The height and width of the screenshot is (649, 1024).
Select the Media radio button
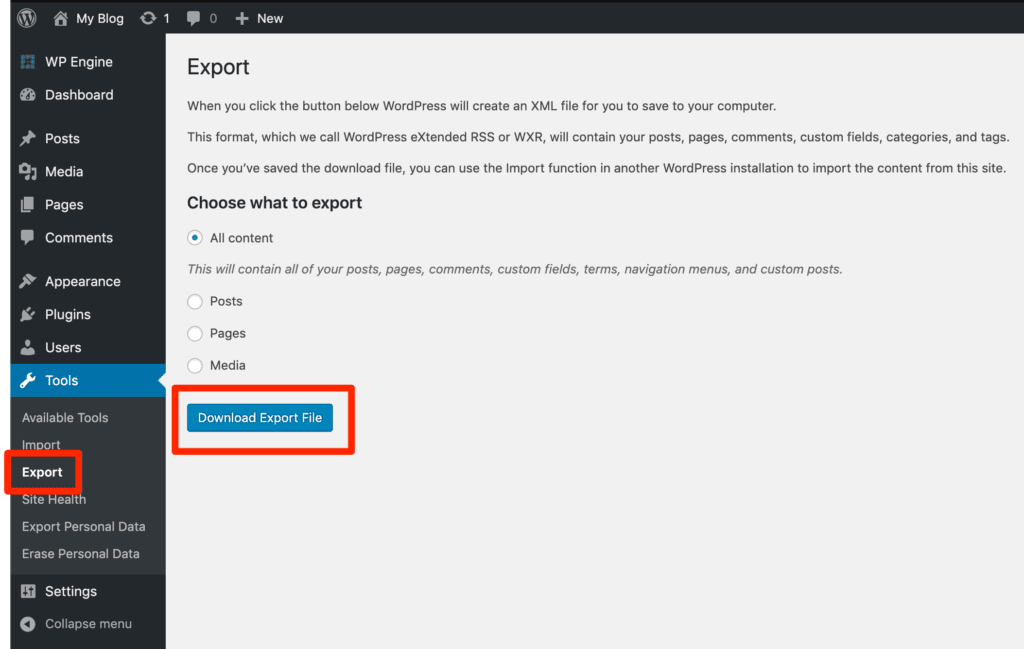(x=195, y=365)
